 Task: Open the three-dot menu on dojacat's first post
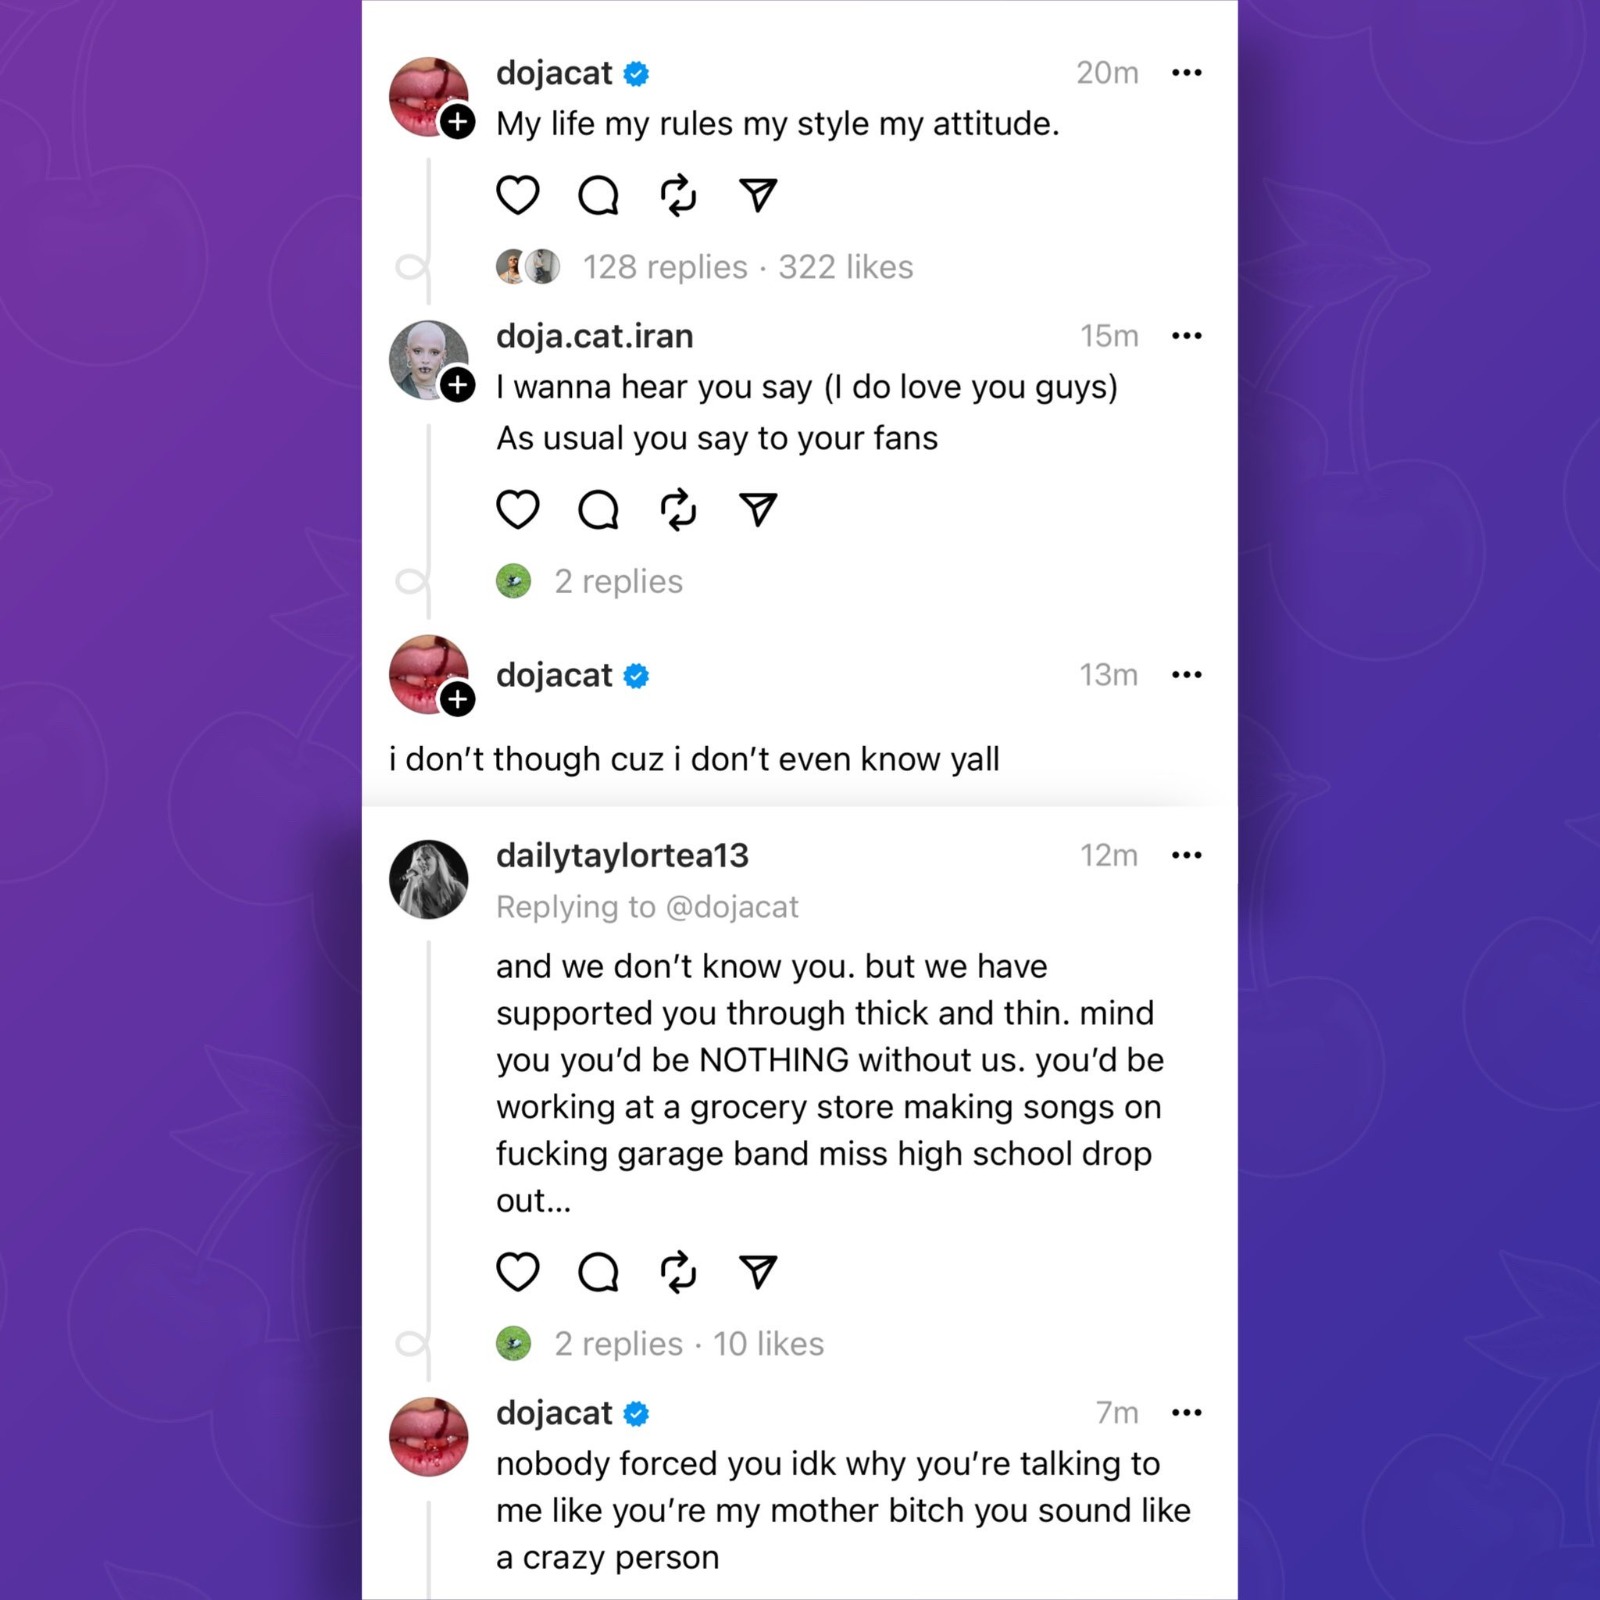pyautogui.click(x=1186, y=72)
